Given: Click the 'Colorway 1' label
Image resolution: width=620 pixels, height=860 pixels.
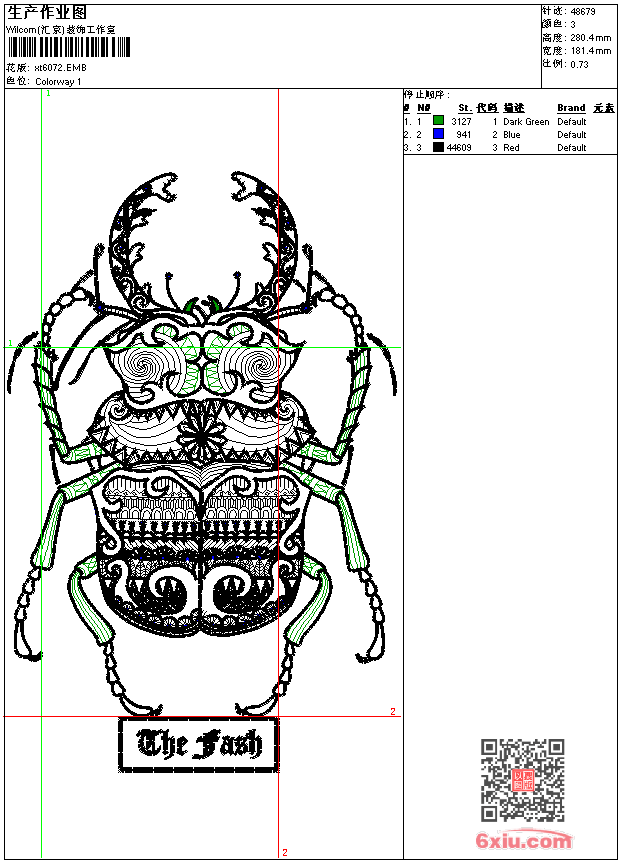Looking at the screenshot, I should 59,82.
